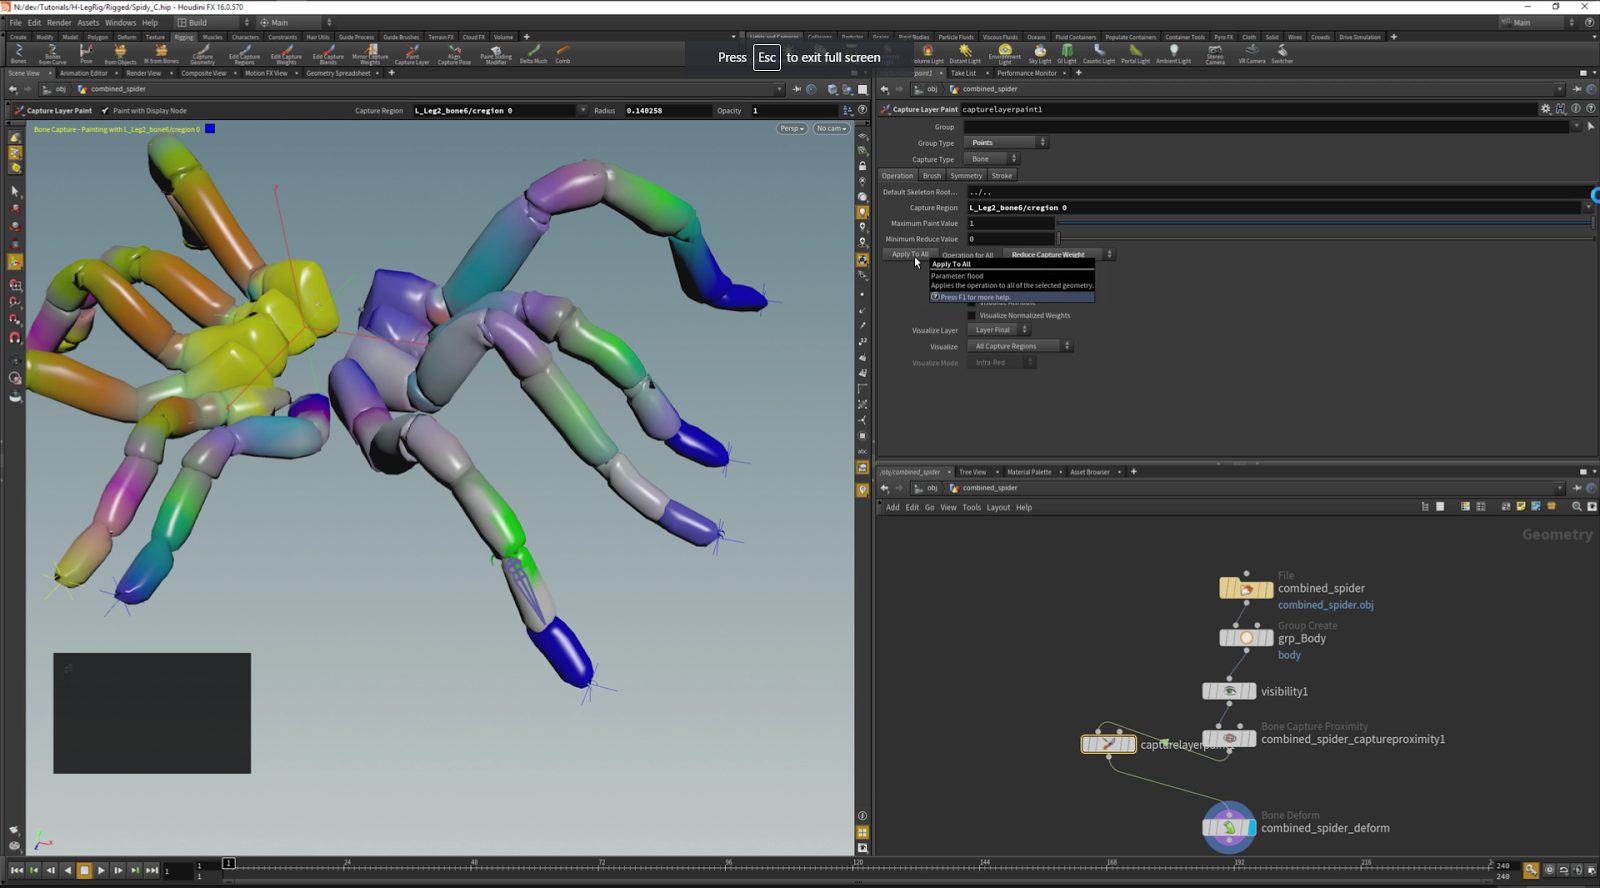This screenshot has height=888, width=1600.
Task: Open the network editor Add menu
Action: (893, 508)
